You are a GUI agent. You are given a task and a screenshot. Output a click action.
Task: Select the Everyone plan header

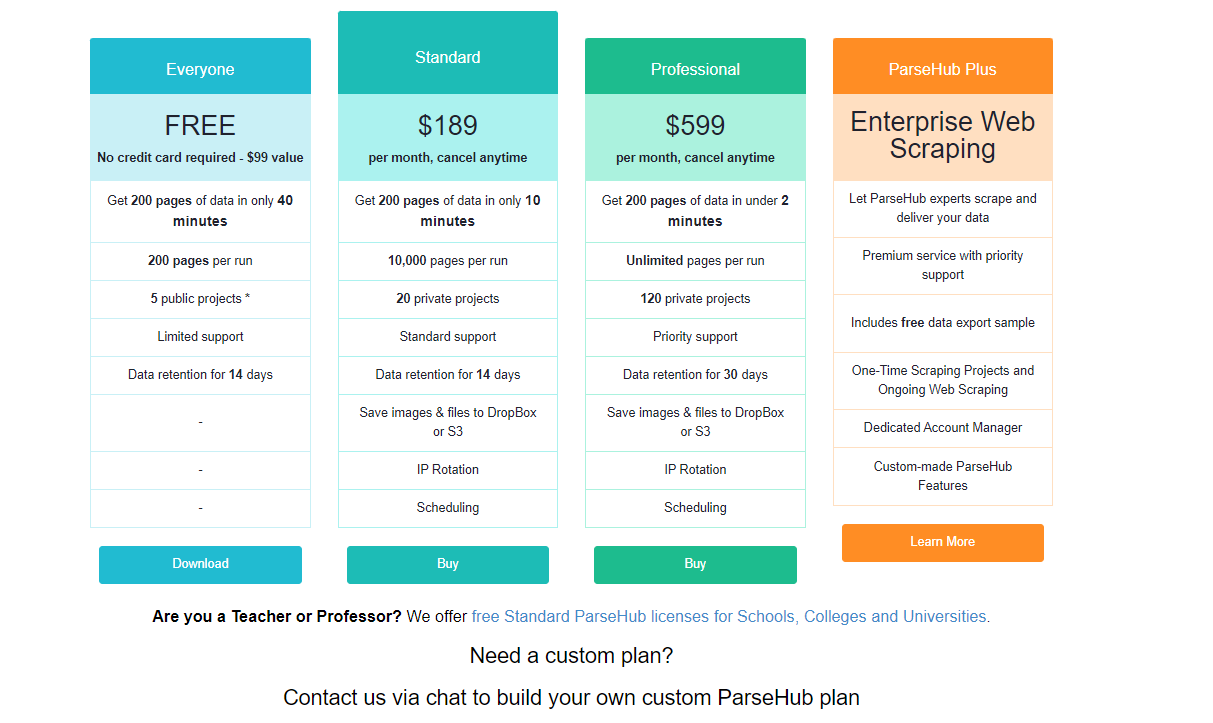[200, 69]
